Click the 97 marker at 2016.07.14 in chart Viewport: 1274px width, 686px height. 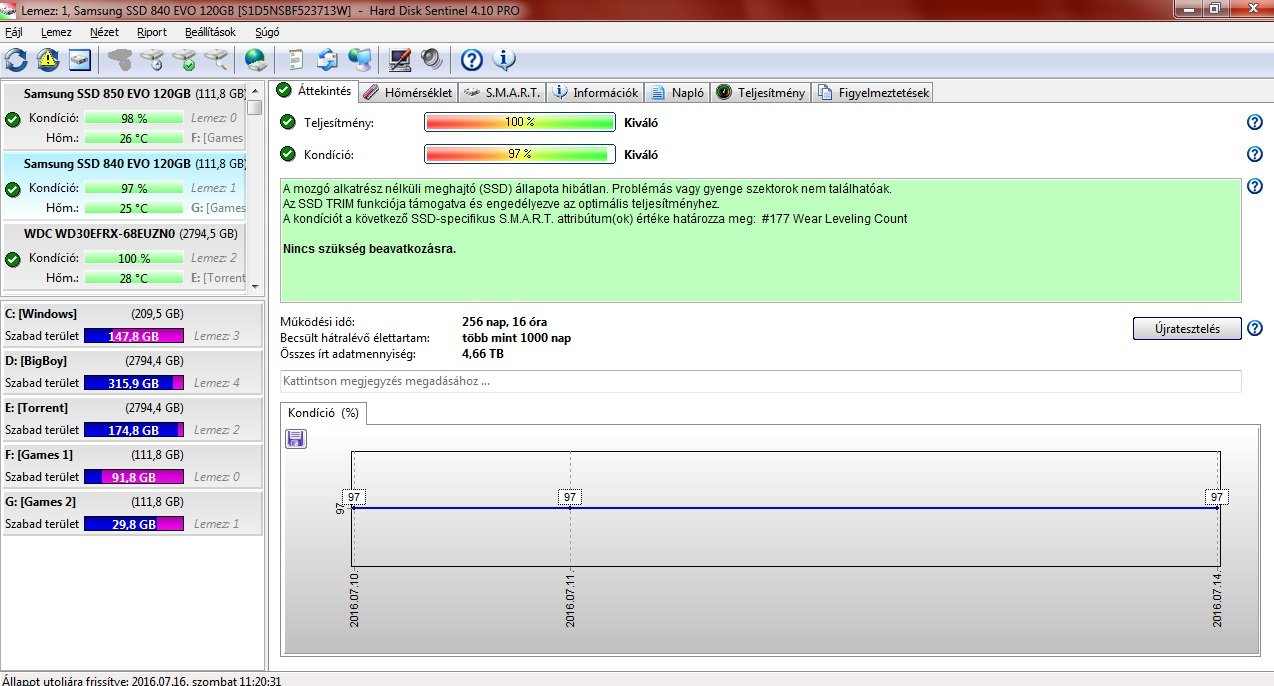(1217, 497)
